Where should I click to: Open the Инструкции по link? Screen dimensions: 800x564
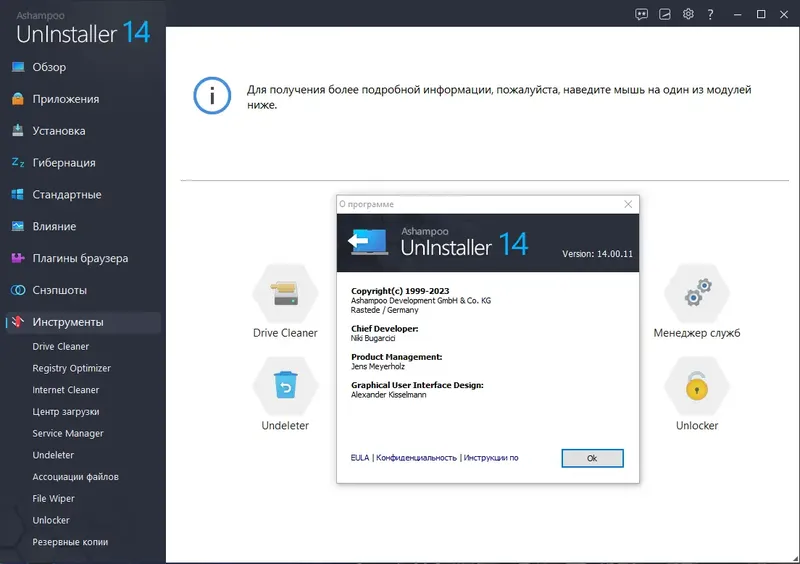491,458
